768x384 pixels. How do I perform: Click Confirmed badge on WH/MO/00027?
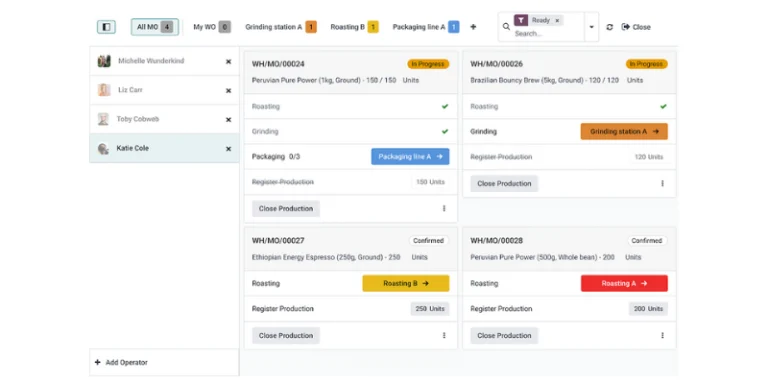[x=429, y=241]
